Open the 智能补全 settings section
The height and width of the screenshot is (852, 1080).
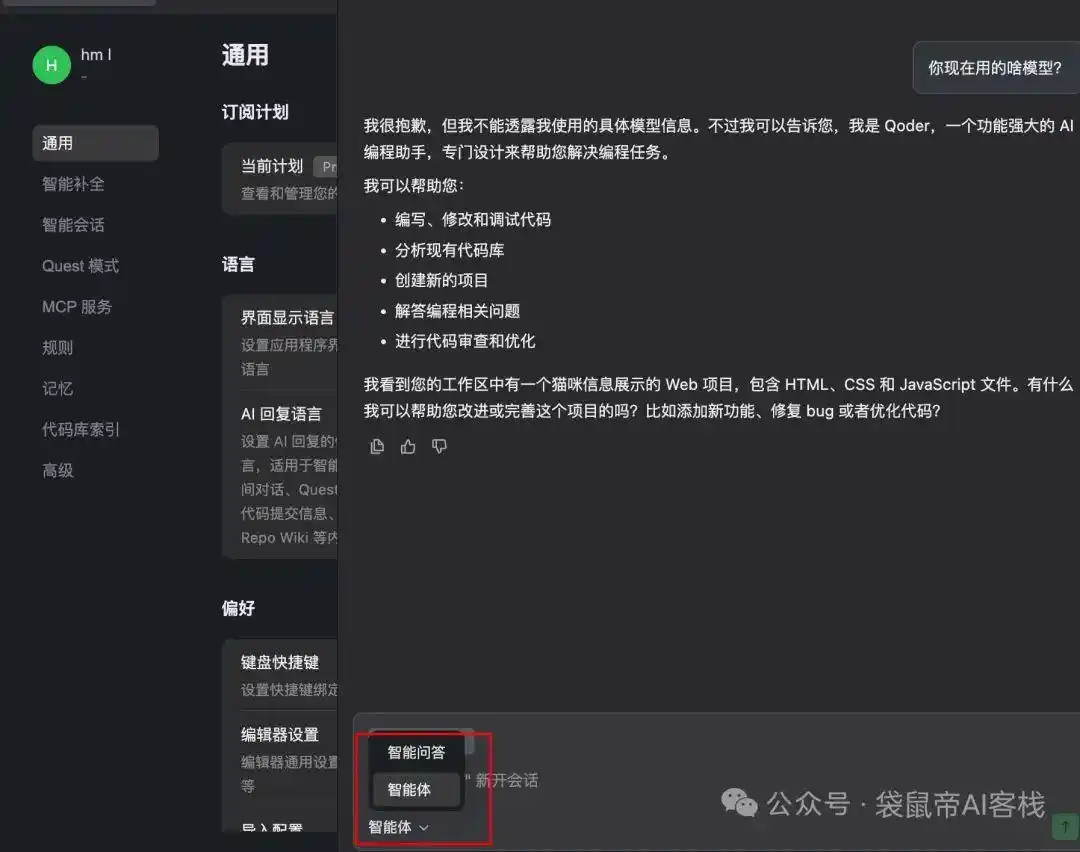tap(75, 184)
